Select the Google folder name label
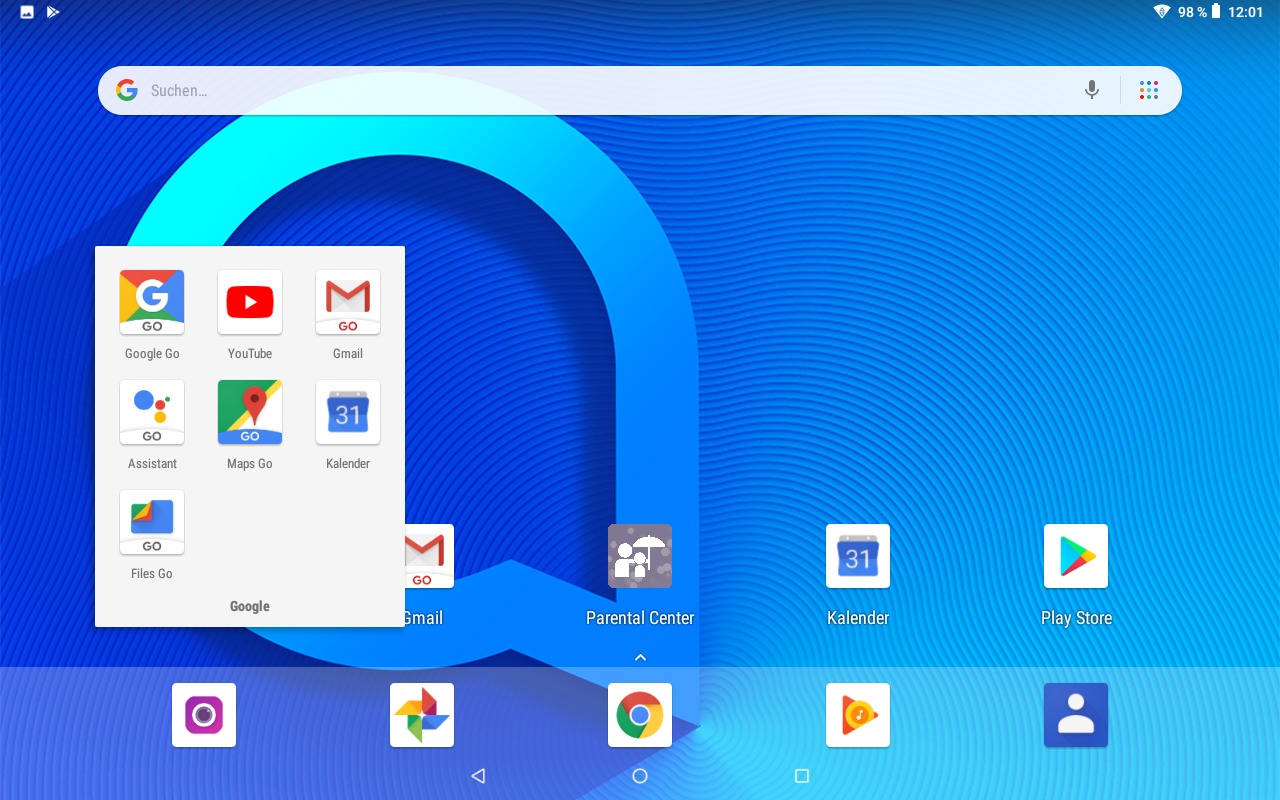This screenshot has width=1280, height=800. 250,606
